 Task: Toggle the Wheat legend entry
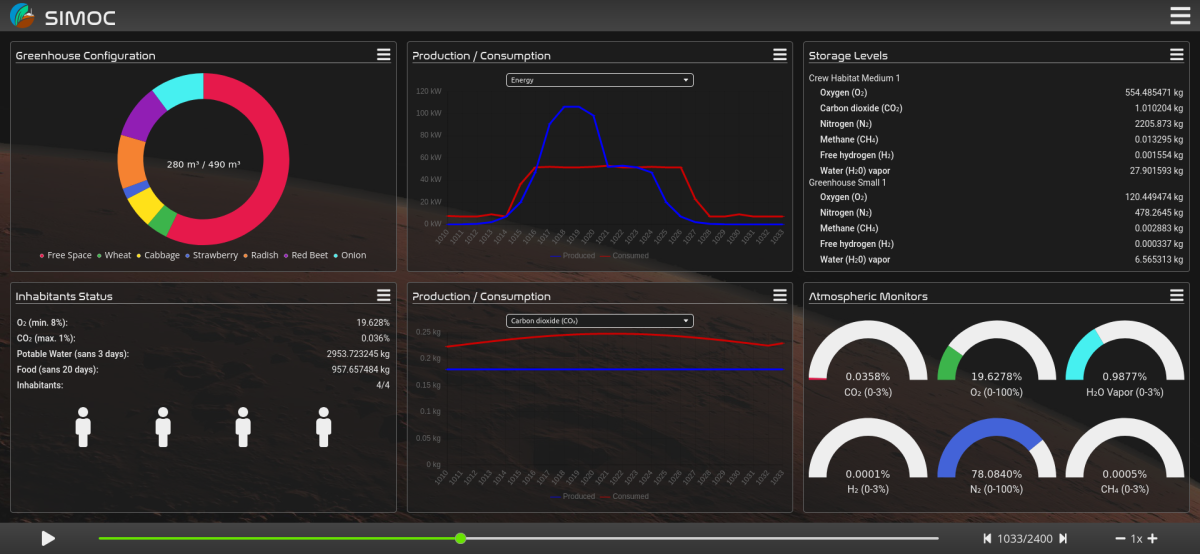(113, 256)
